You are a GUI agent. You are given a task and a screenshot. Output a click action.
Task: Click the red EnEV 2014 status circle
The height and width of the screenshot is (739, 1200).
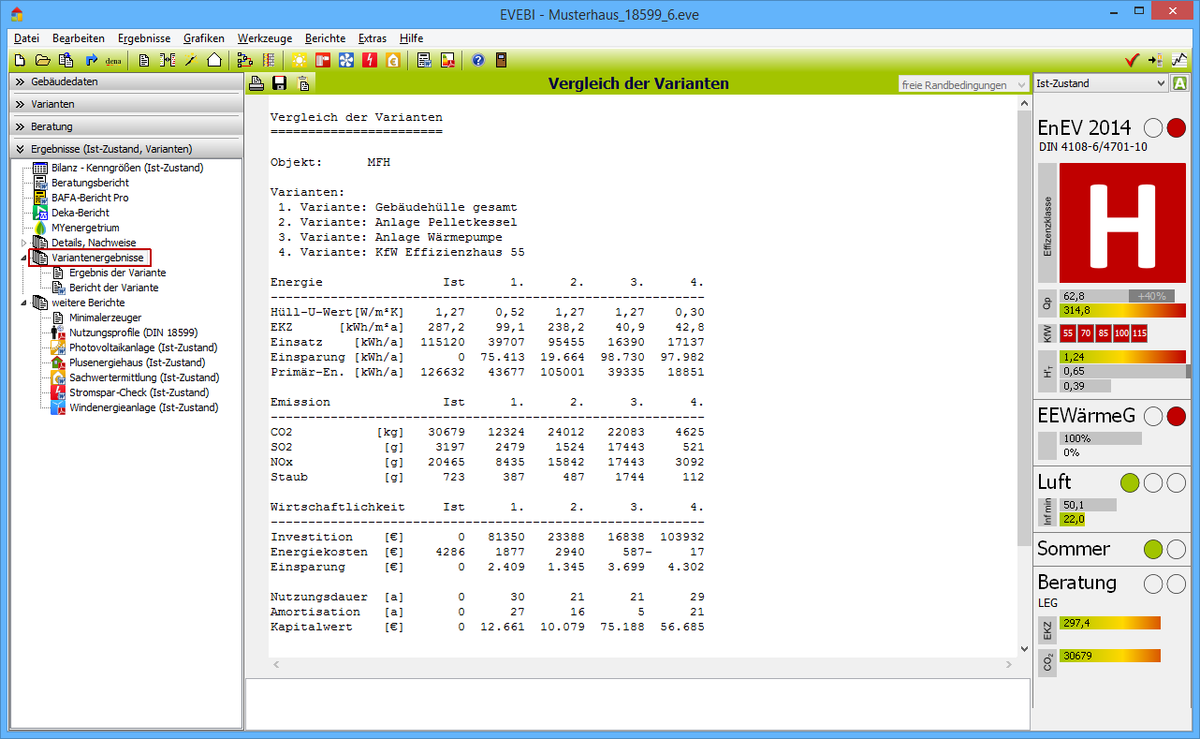(1176, 128)
